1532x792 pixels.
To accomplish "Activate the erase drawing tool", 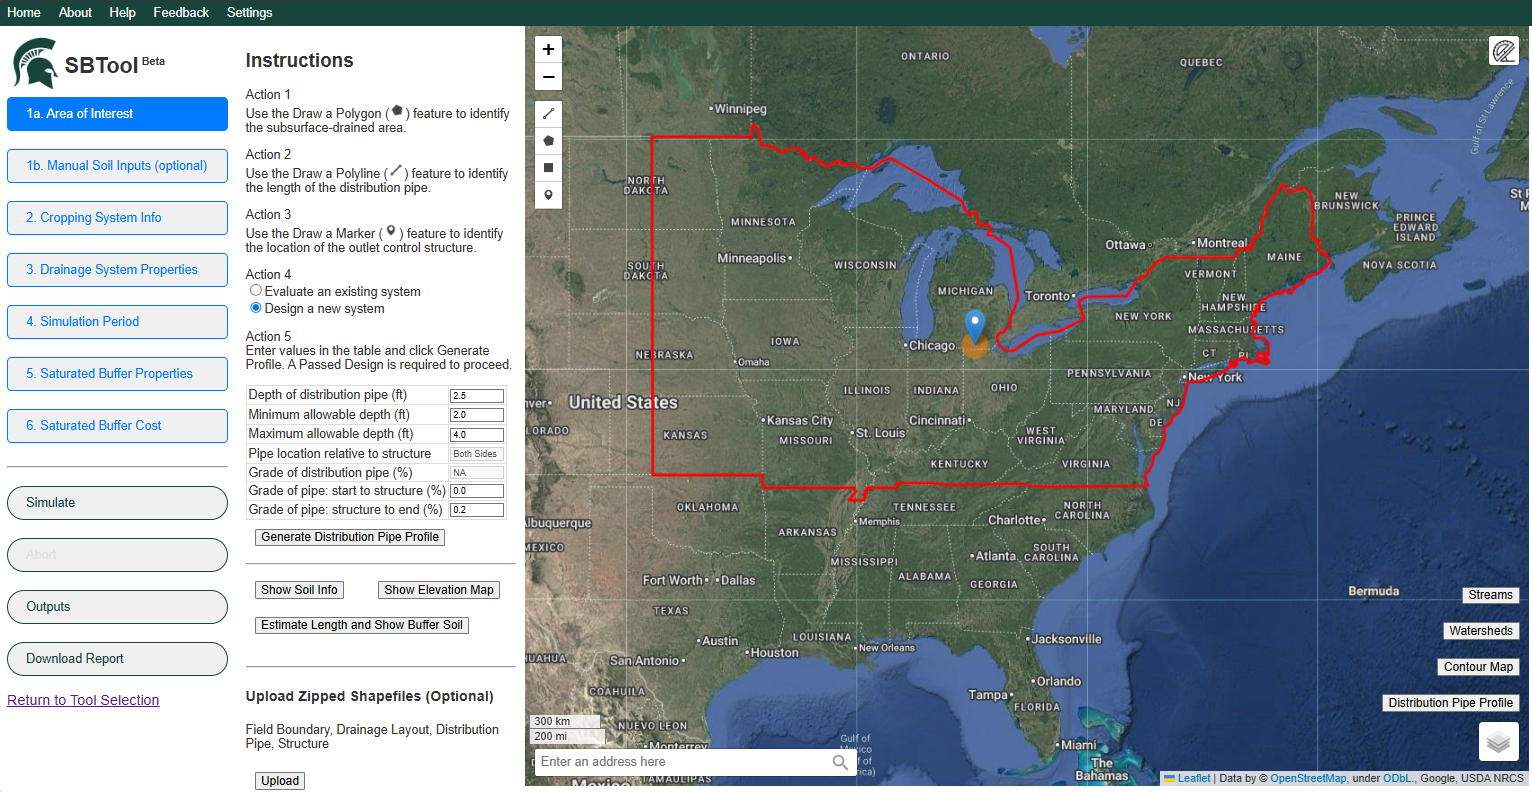I will tap(1502, 50).
